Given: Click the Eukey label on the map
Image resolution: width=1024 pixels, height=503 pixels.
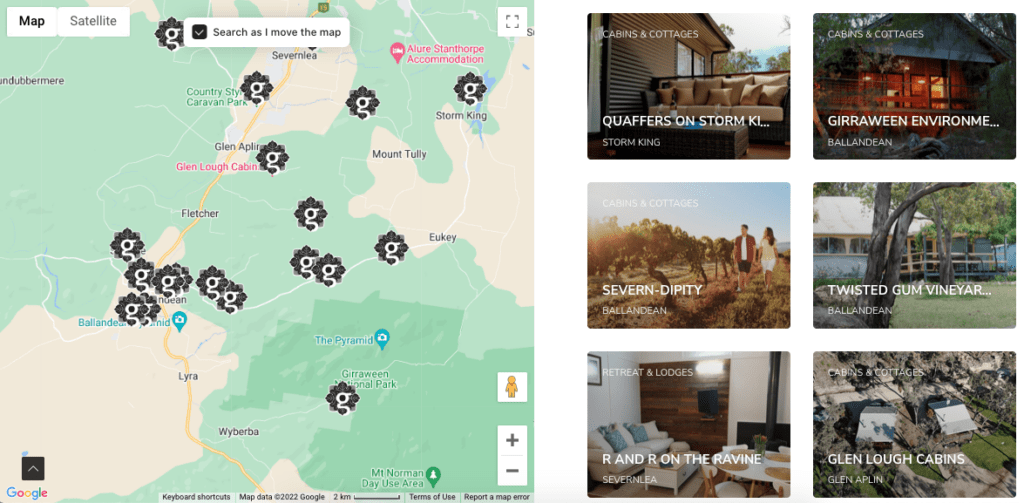Looking at the screenshot, I should [443, 238].
